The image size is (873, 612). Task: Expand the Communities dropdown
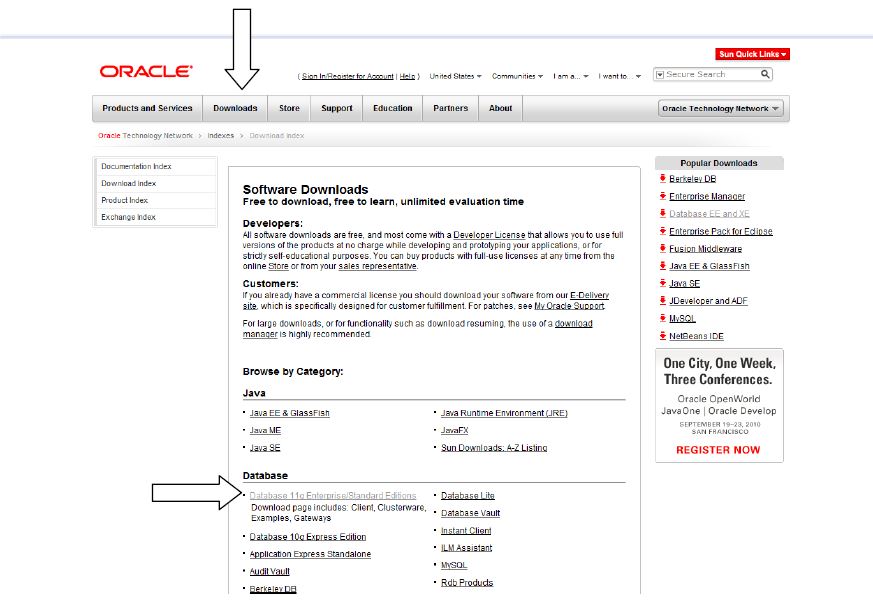[517, 76]
